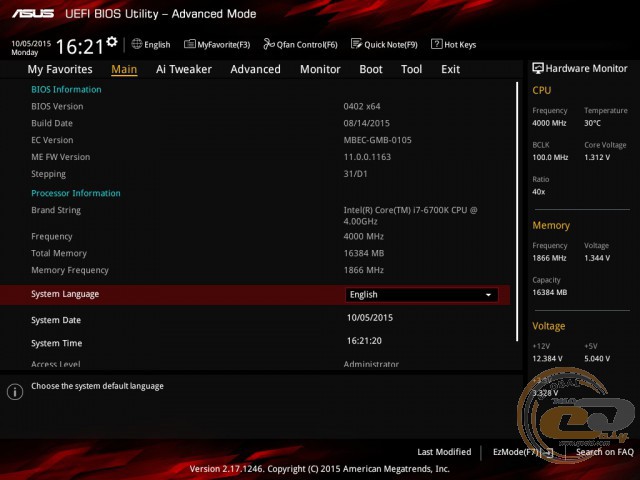
Task: Click the BIOS Information heading
Action: pyautogui.click(x=66, y=89)
